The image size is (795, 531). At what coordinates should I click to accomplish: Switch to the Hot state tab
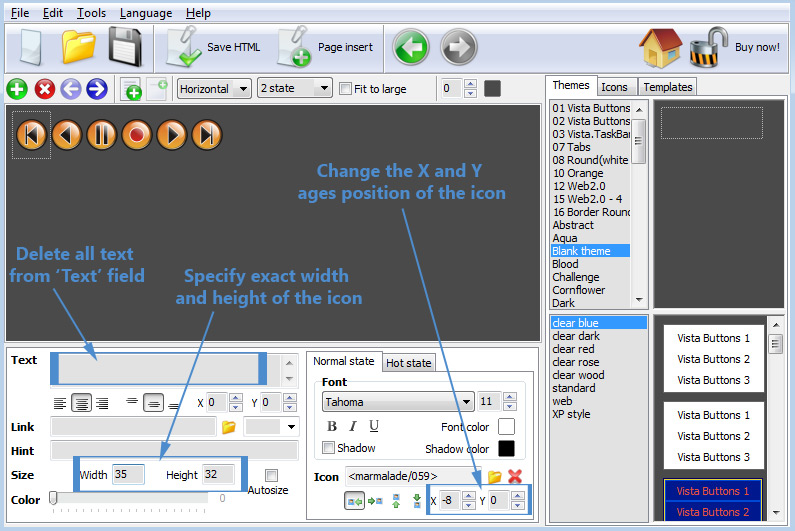point(408,363)
